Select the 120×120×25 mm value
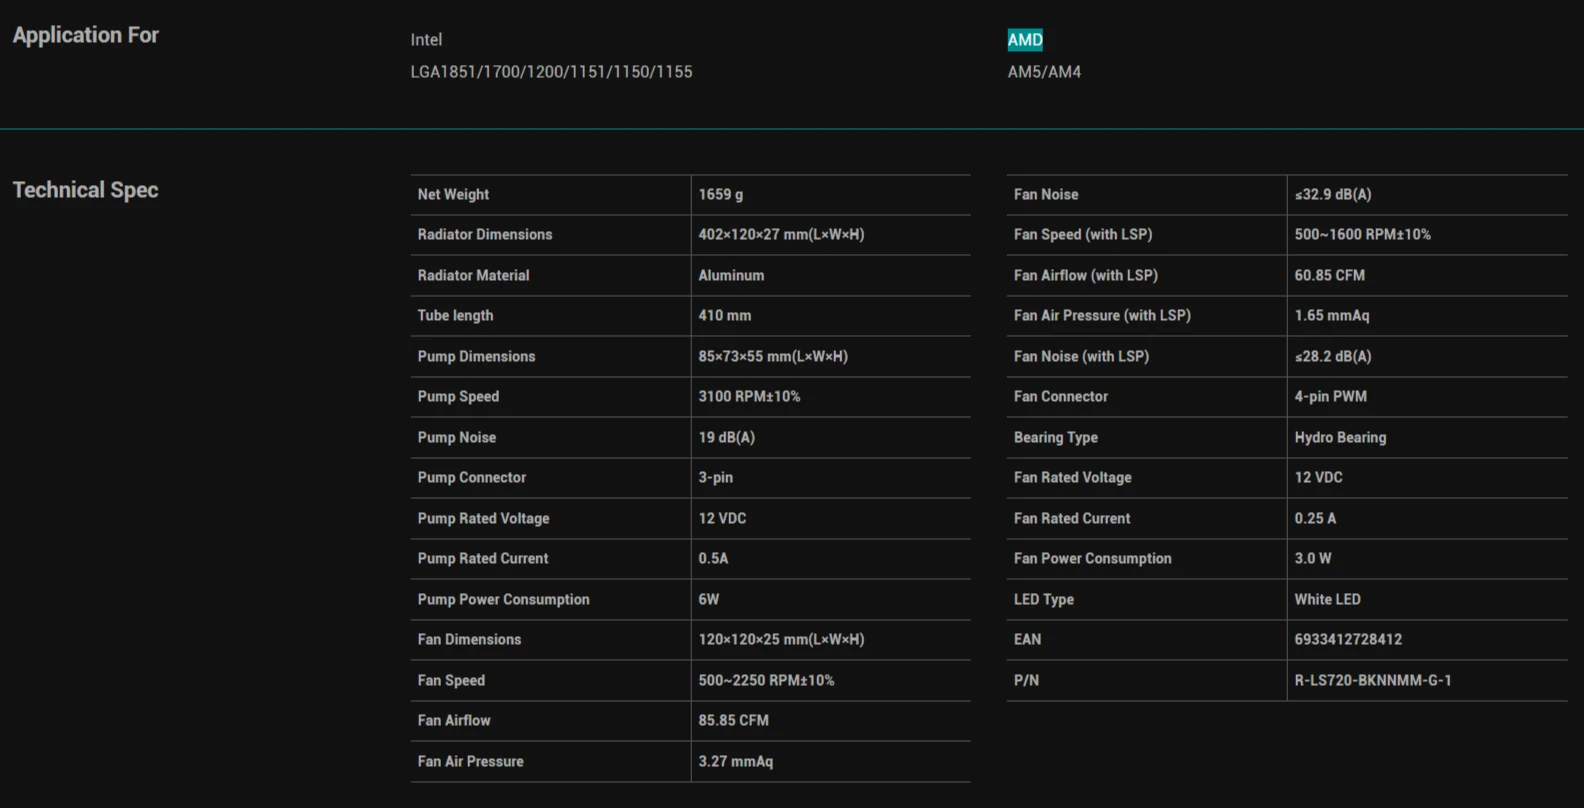The image size is (1584, 808). (x=781, y=640)
